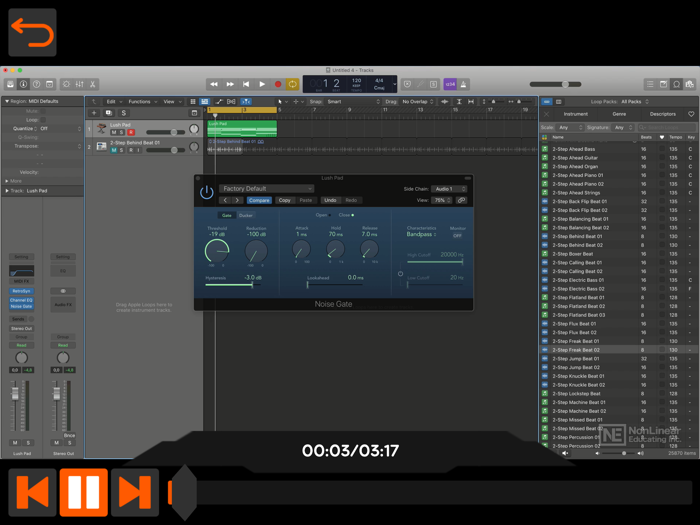Click the Compare button in Noise Gate
The width and height of the screenshot is (700, 525).
click(259, 200)
